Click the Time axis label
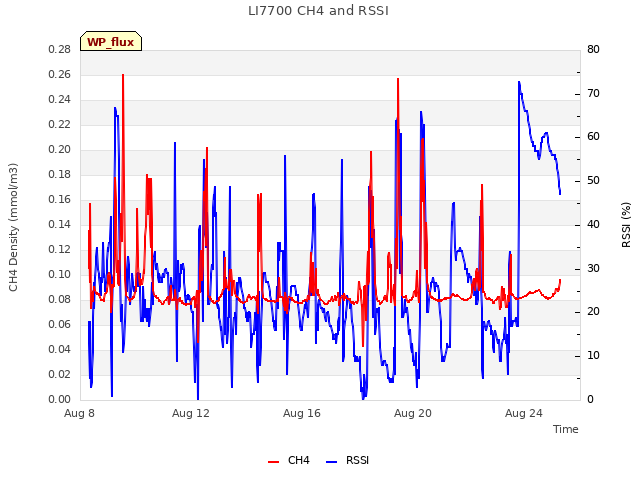 click(x=565, y=429)
